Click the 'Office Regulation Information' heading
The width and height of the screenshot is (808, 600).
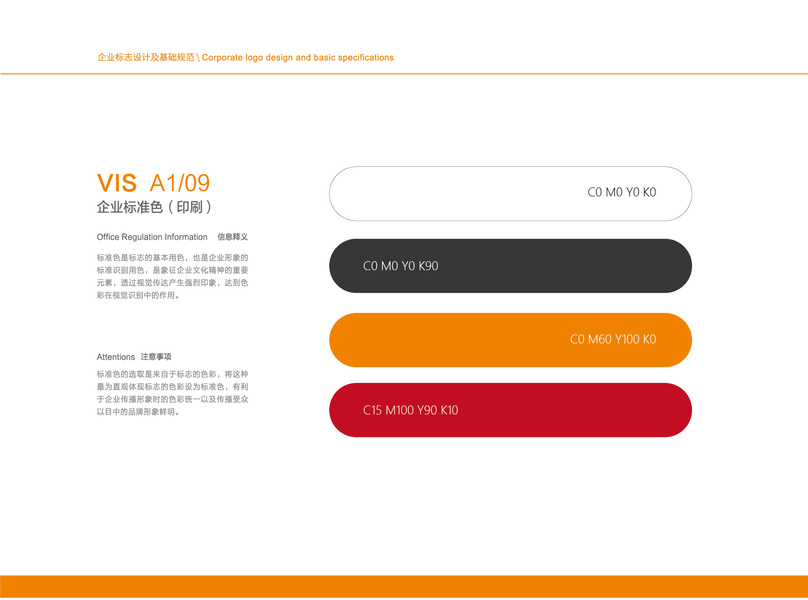pos(152,237)
